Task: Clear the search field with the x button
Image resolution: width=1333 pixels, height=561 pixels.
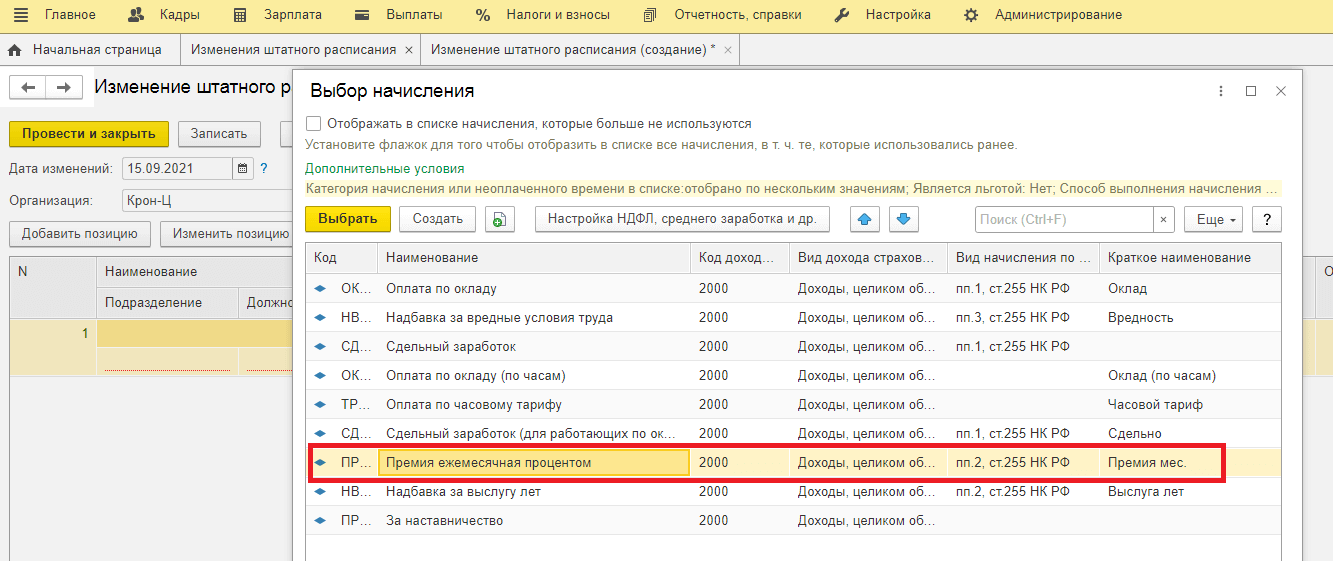Action: (1164, 219)
